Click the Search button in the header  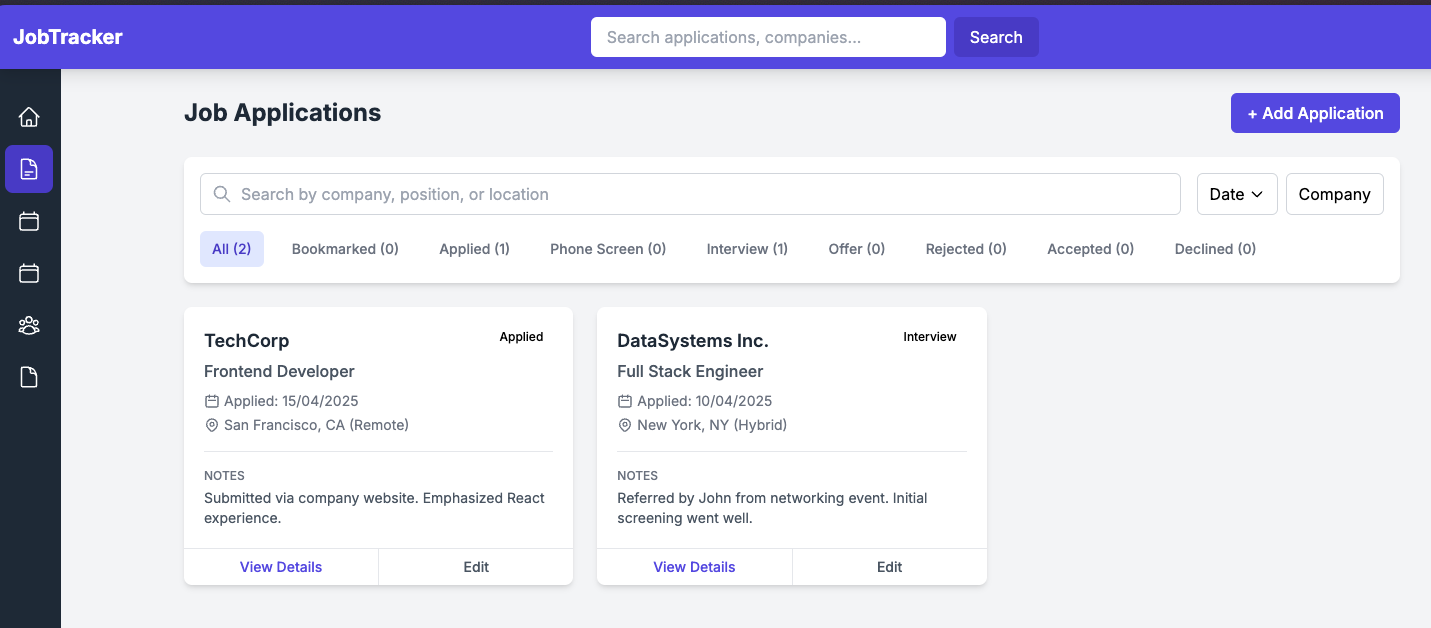pos(996,37)
